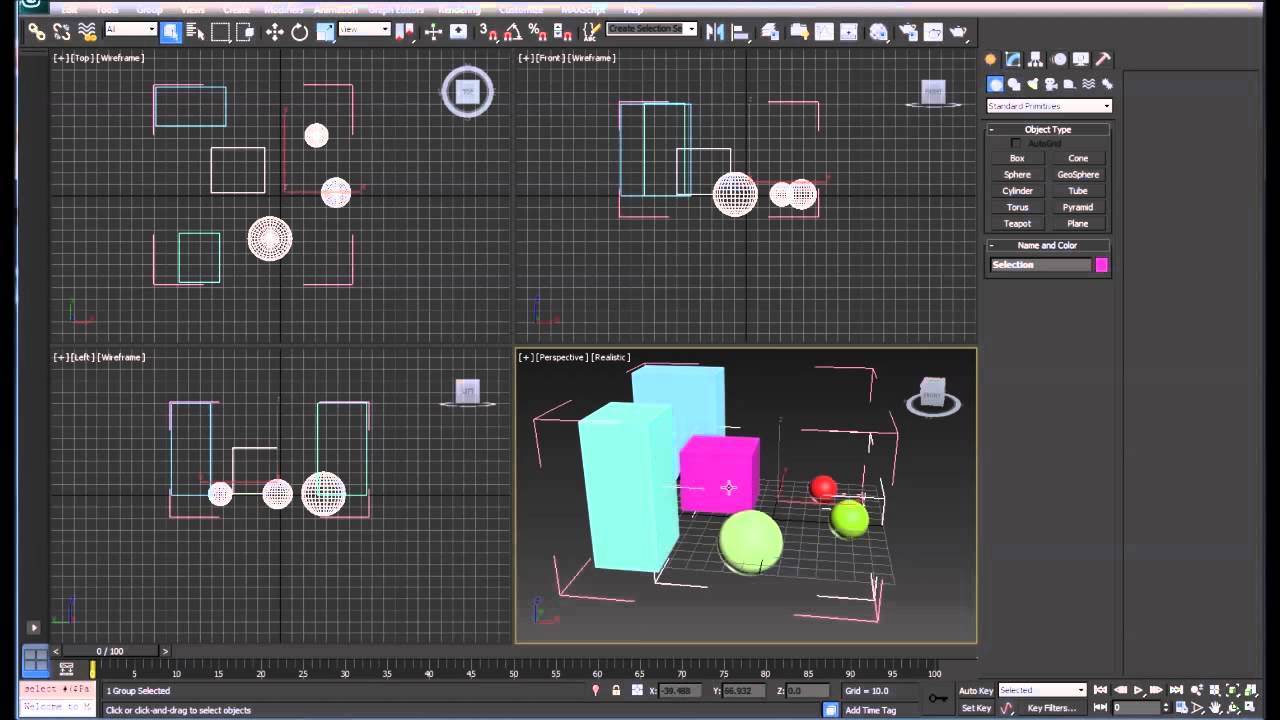Click the Set Key button
Screen dimensions: 1280x720
coord(976,708)
